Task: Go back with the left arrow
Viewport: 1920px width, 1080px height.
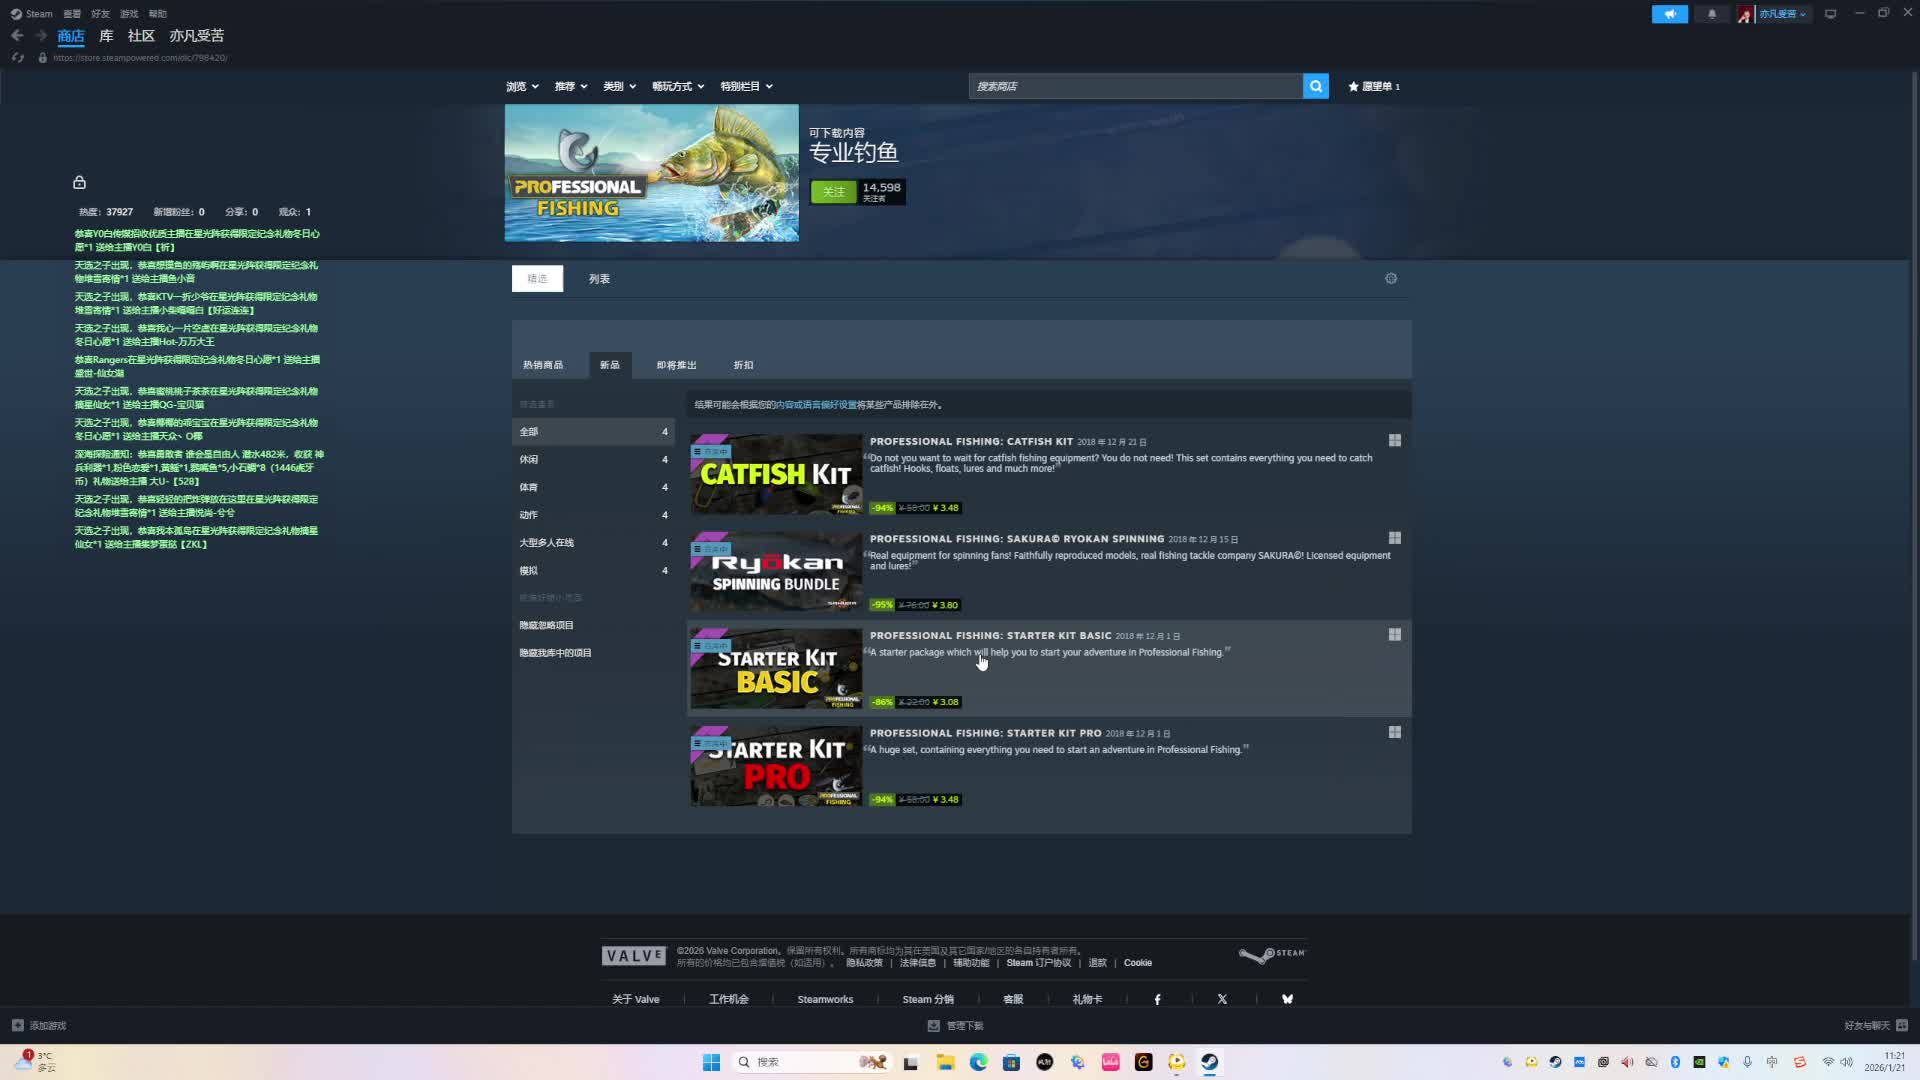Action: (17, 35)
